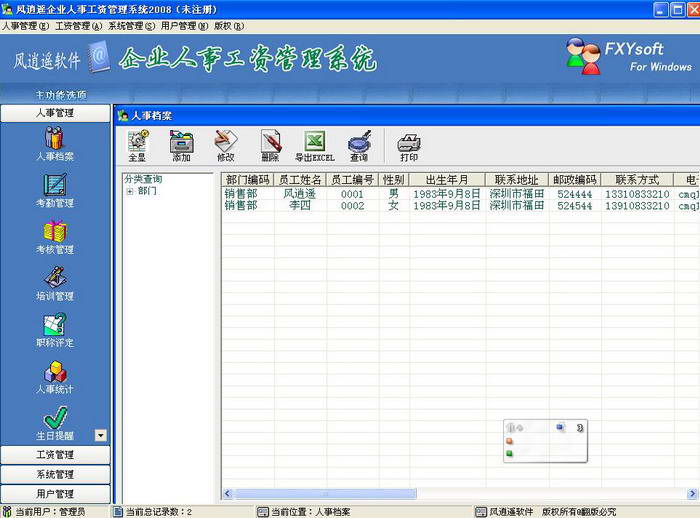Switch to the 用户管理 sidebar section
Image resolution: width=700 pixels, height=518 pixels.
(55, 494)
